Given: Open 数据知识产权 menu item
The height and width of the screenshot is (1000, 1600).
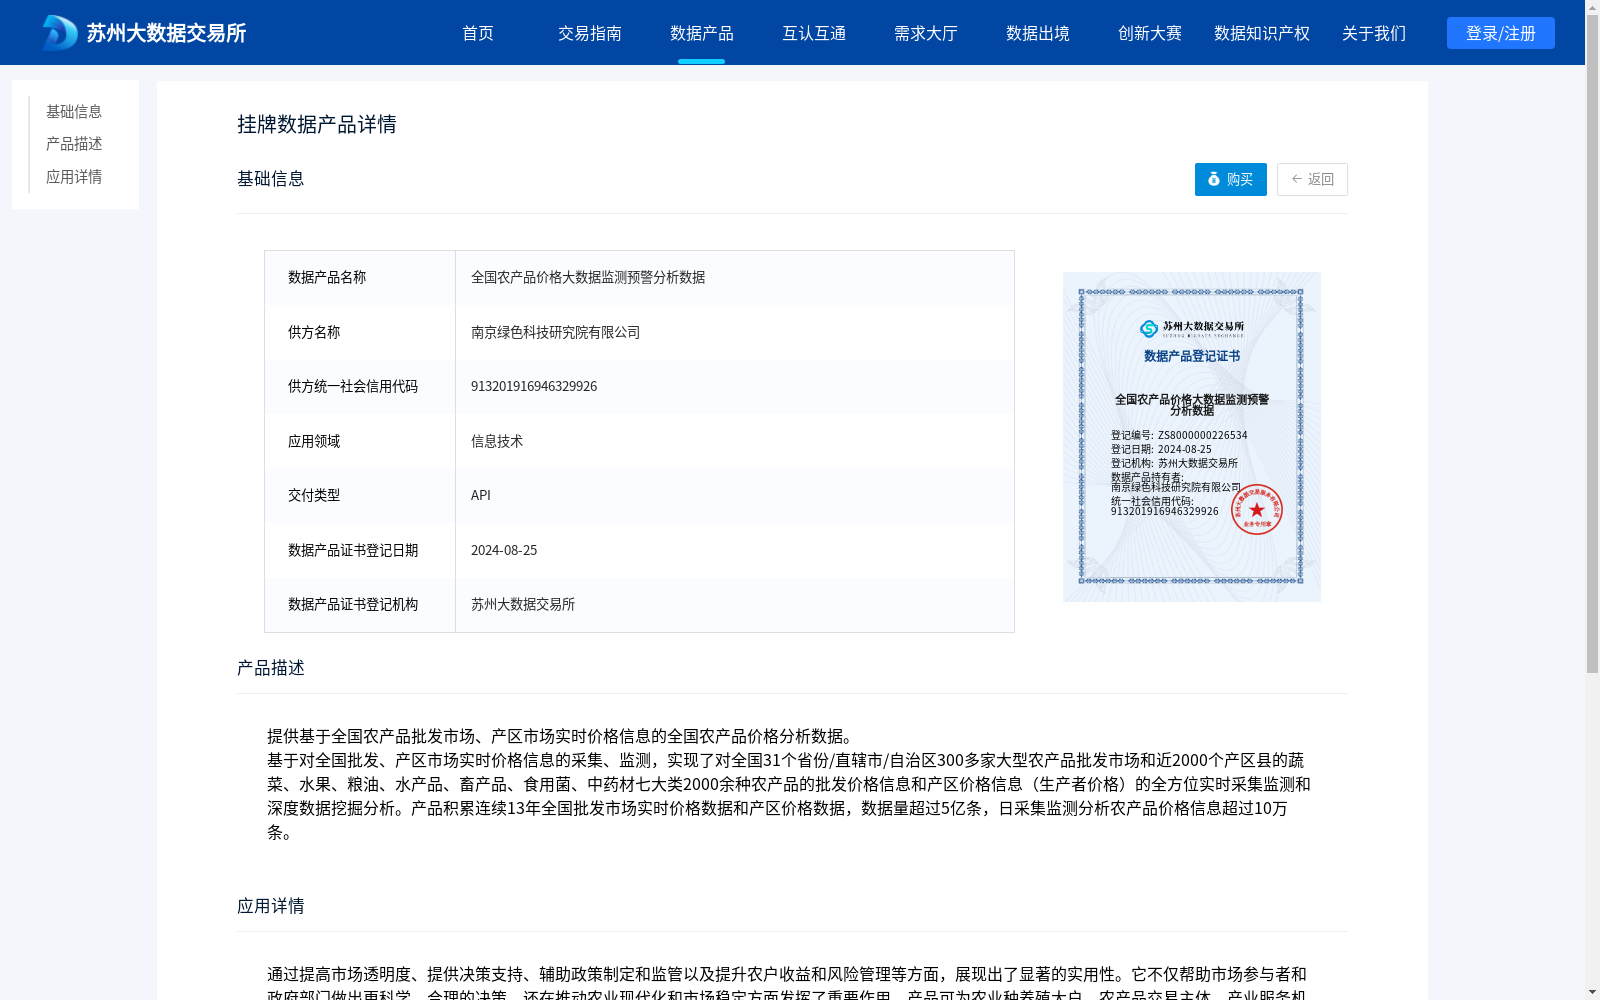Looking at the screenshot, I should (x=1262, y=33).
